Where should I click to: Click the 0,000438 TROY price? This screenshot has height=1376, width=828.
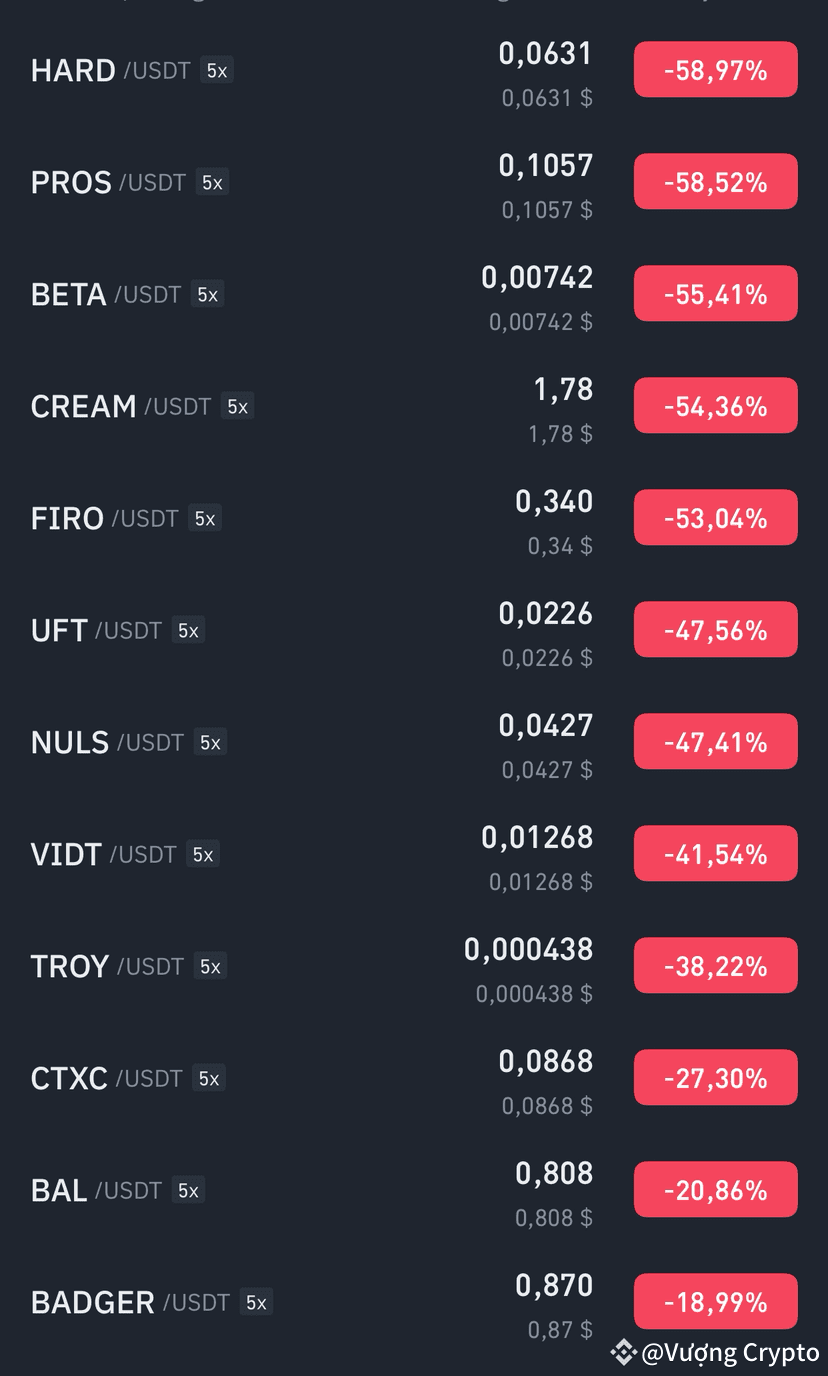(x=529, y=949)
